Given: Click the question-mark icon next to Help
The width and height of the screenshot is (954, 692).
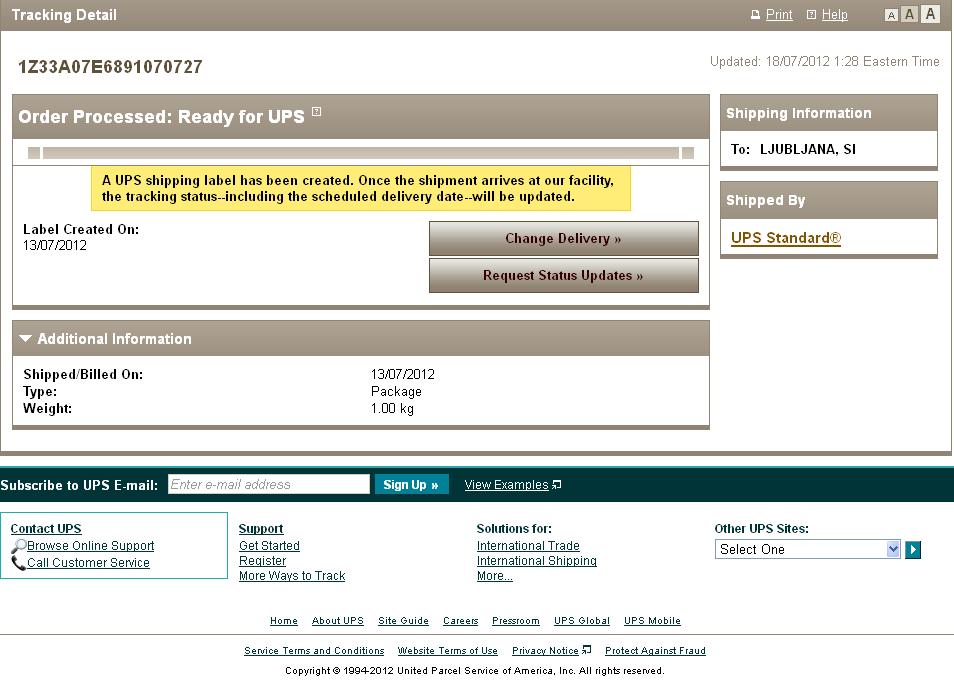Looking at the screenshot, I should click(x=811, y=15).
